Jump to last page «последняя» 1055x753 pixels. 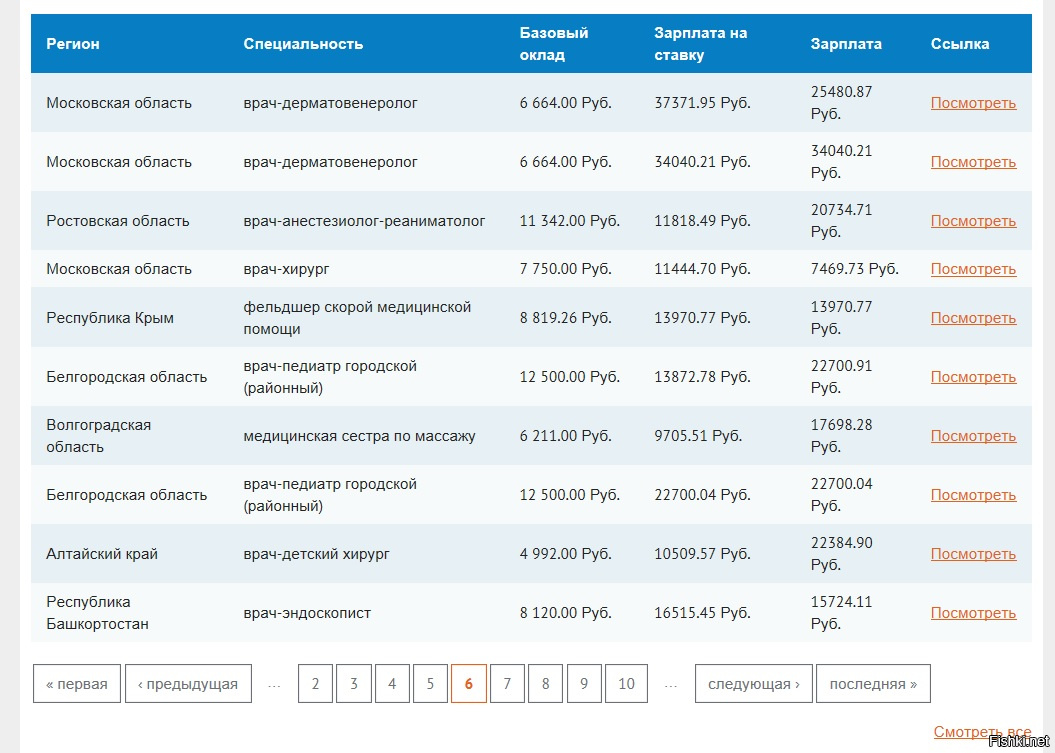(873, 684)
